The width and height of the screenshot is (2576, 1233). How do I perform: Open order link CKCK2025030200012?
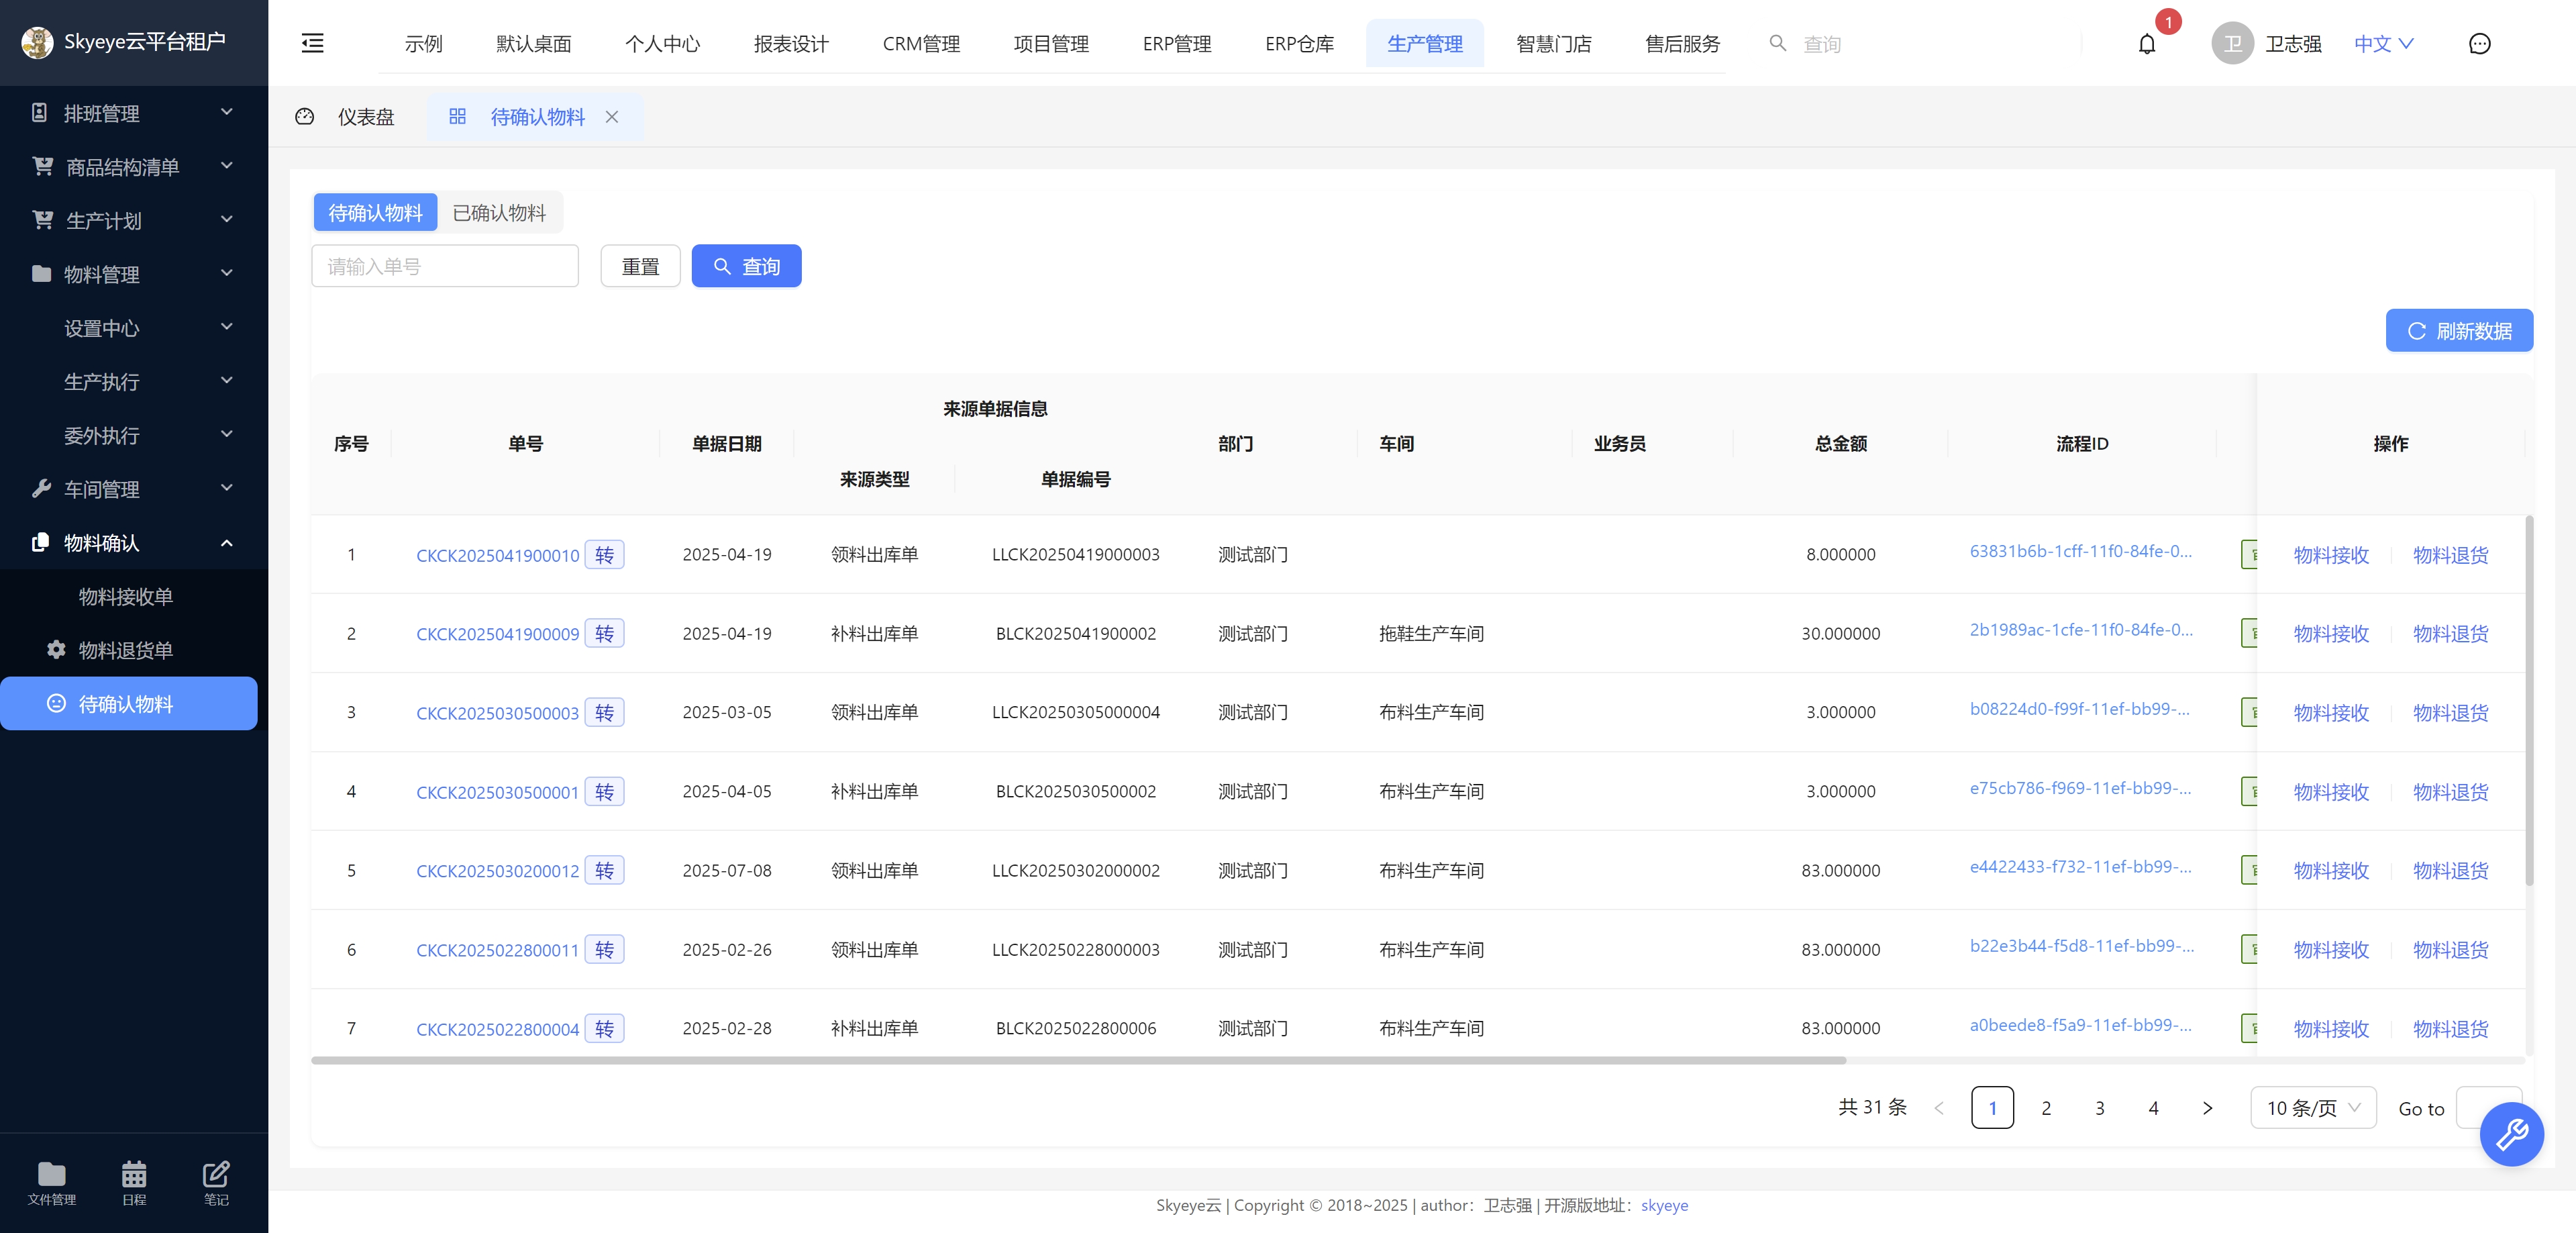click(x=497, y=871)
